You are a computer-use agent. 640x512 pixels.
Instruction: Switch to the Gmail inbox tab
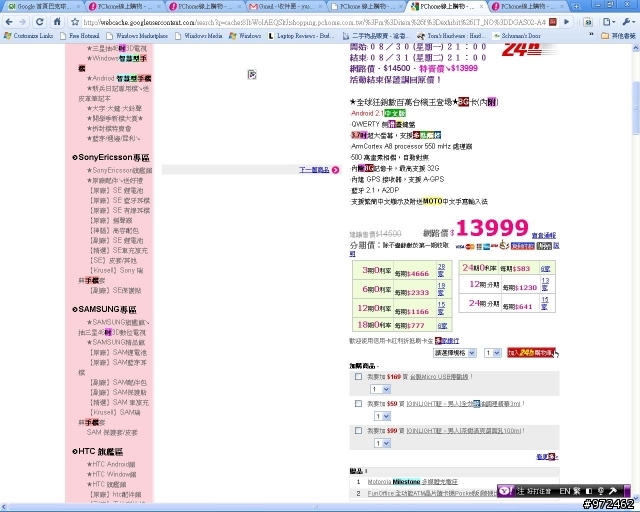click(x=282, y=7)
